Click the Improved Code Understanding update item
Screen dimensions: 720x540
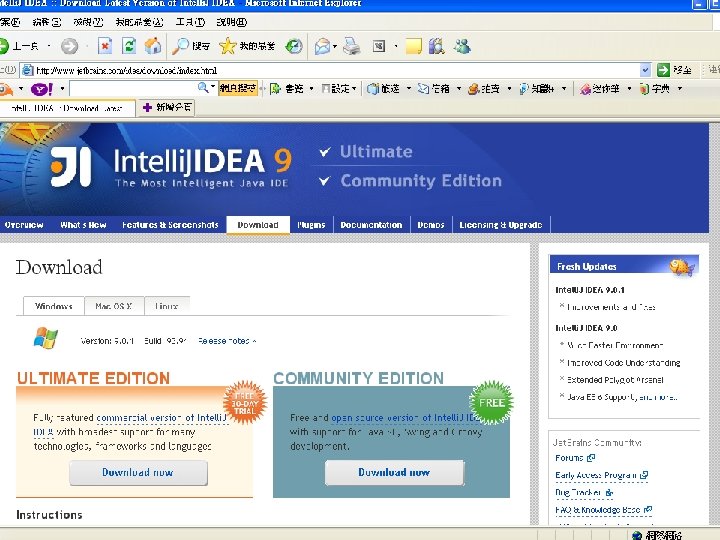click(623, 363)
